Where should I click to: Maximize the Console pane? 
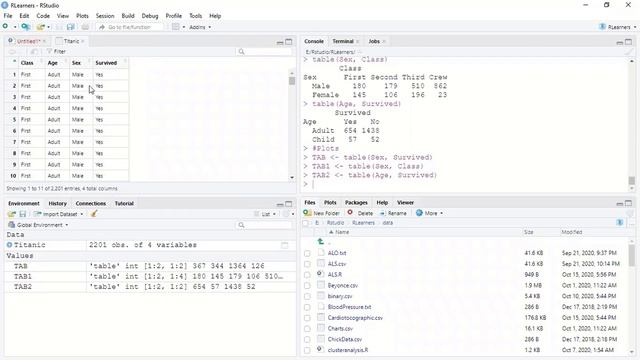(x=629, y=42)
